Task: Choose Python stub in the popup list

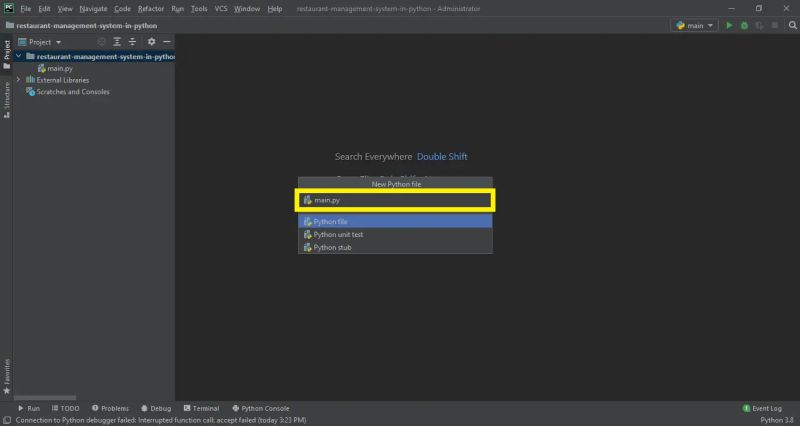Action: tap(395, 247)
